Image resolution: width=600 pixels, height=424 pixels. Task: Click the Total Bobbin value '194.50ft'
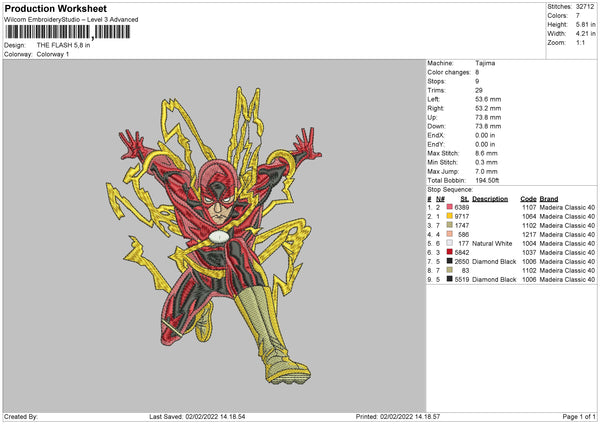tap(487, 180)
